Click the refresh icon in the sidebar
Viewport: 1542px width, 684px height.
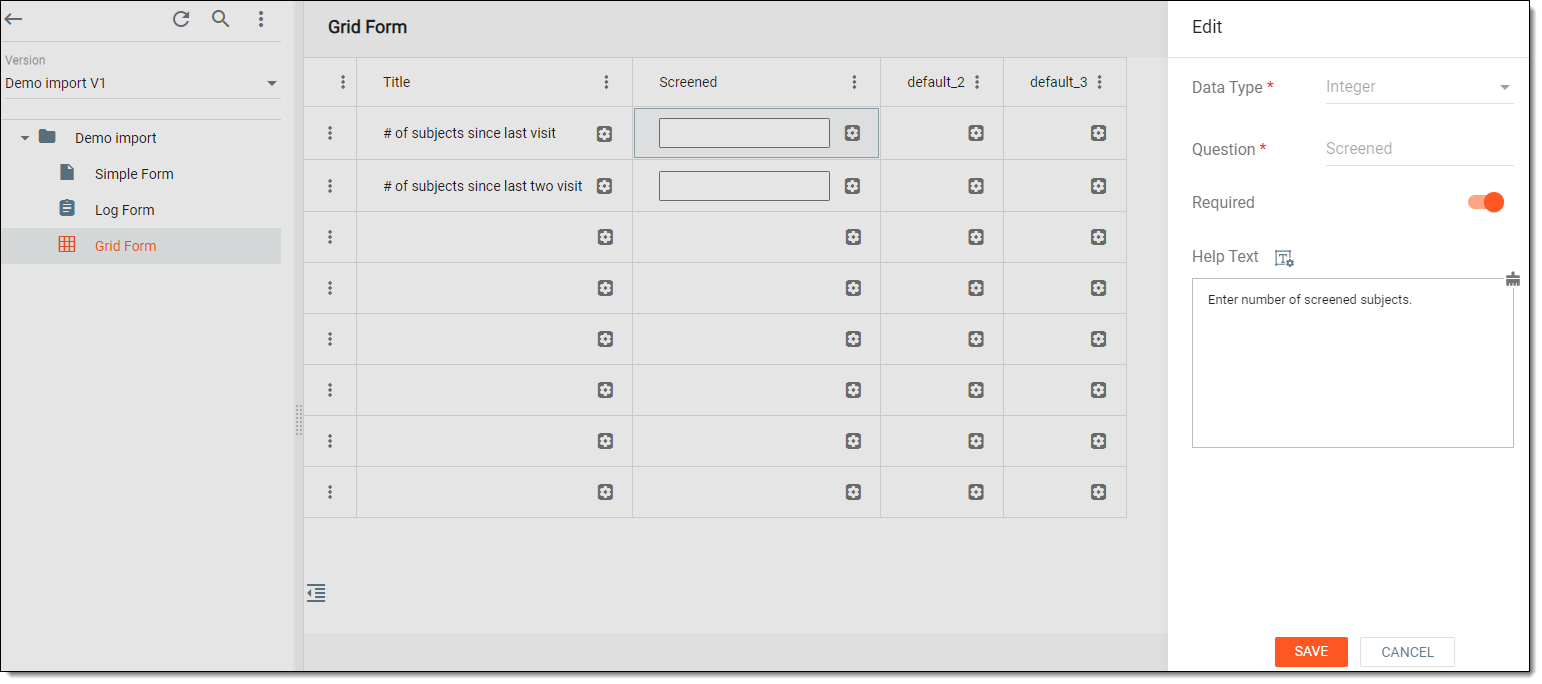(181, 19)
